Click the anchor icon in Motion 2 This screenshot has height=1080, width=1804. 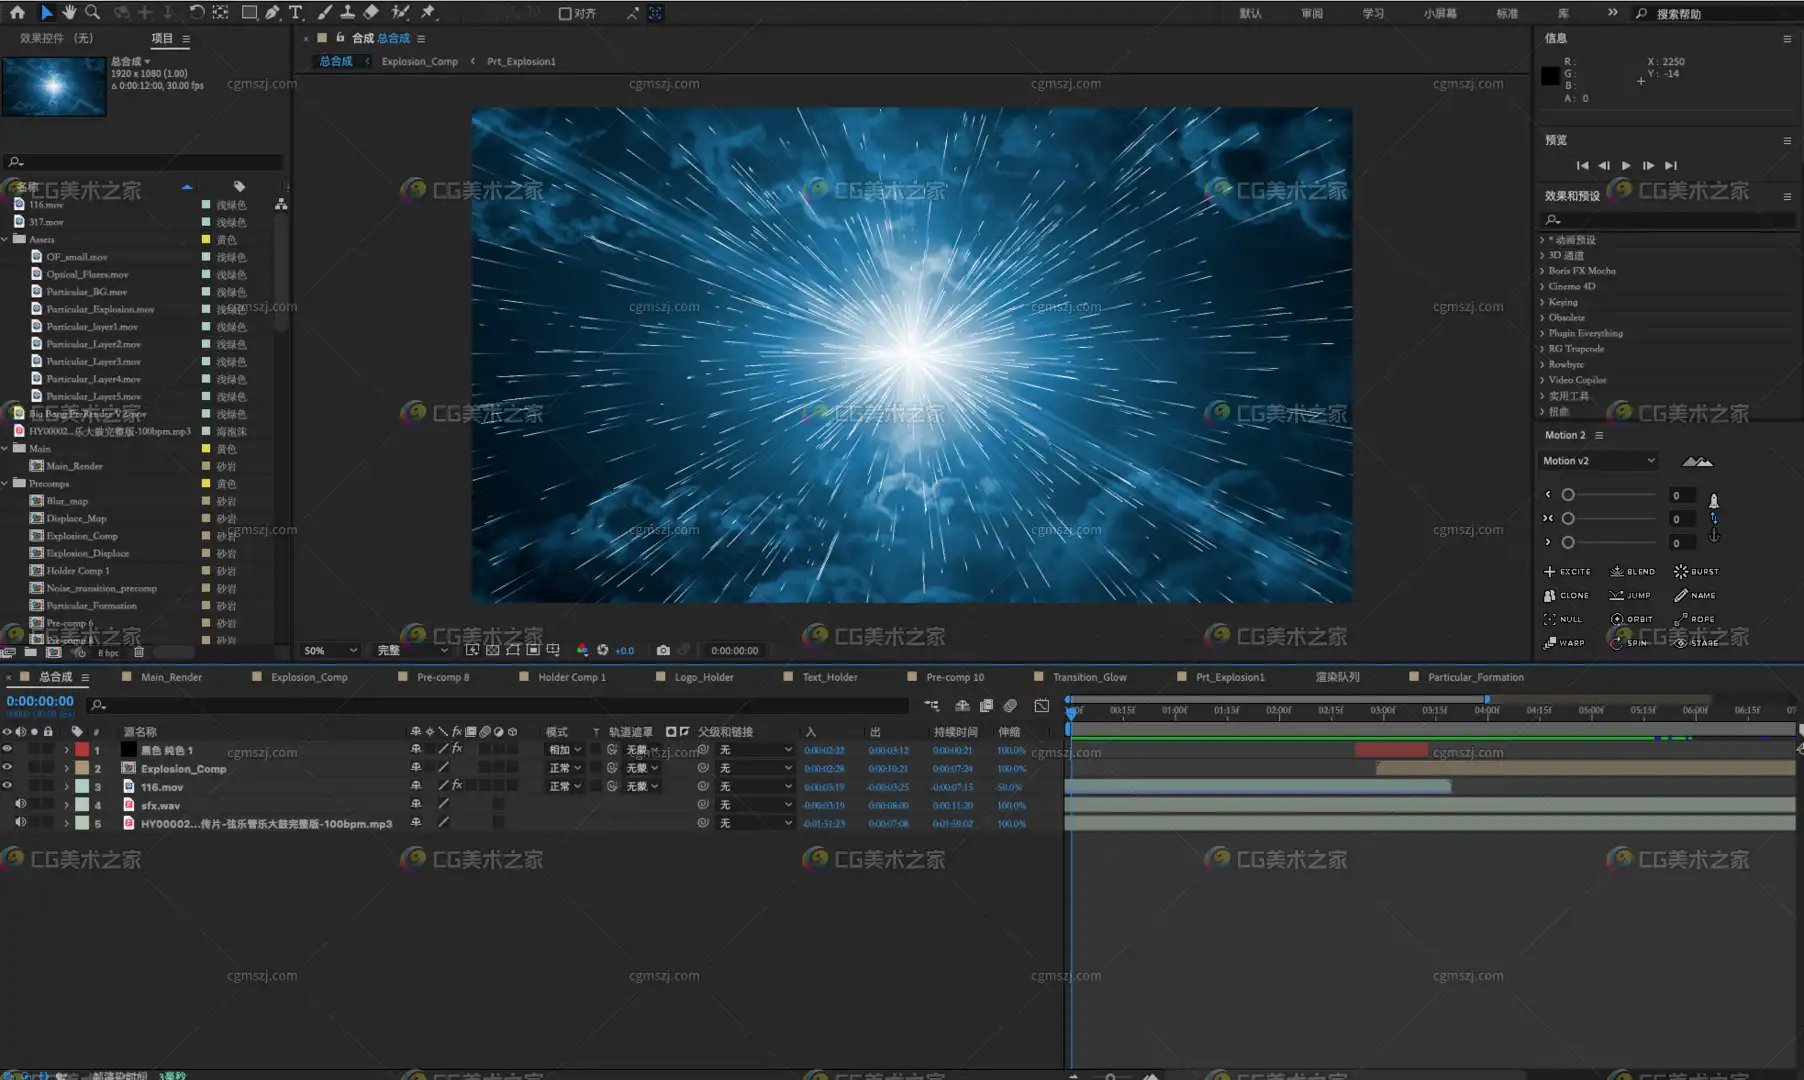pos(1713,536)
